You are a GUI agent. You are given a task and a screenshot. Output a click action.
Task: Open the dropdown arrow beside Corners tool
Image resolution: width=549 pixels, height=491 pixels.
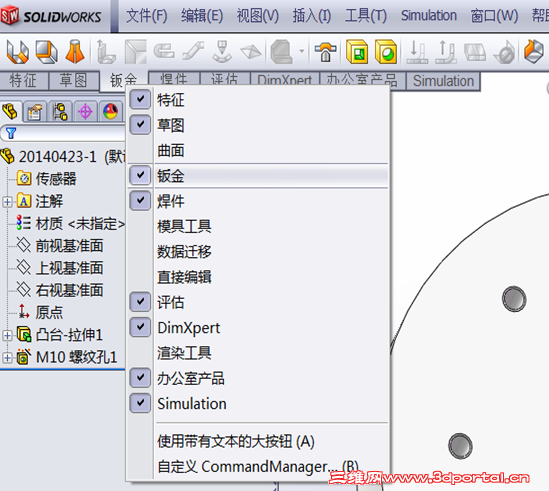coord(301,51)
